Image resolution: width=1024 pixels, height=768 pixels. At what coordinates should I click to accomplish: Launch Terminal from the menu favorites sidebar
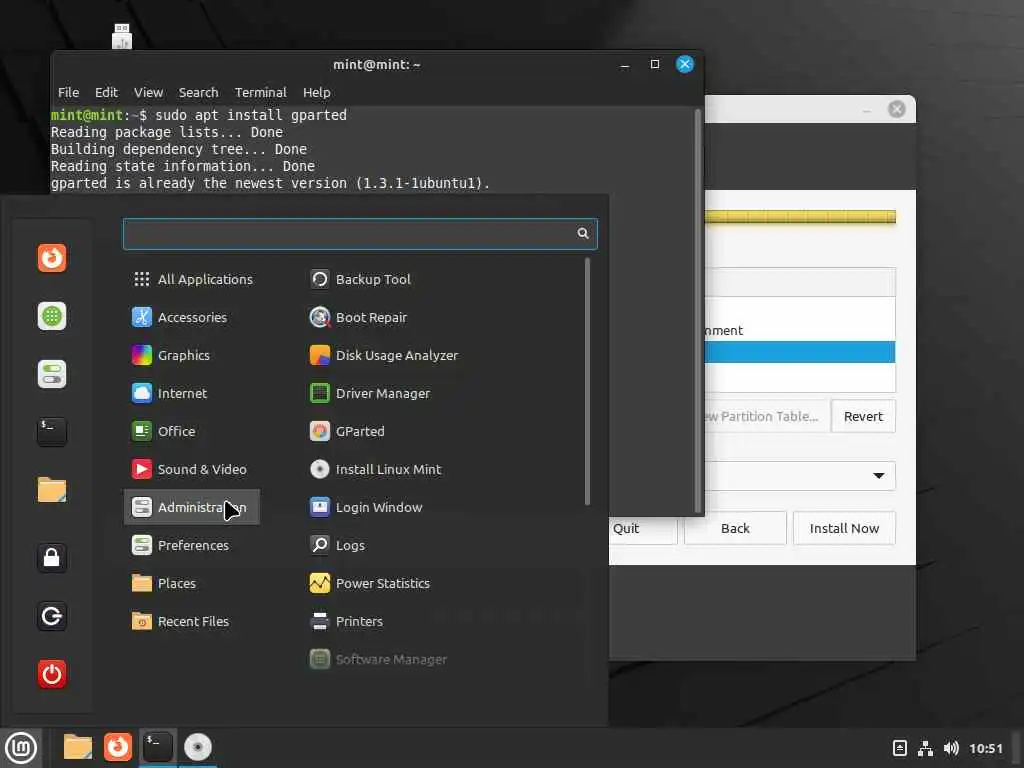click(52, 432)
